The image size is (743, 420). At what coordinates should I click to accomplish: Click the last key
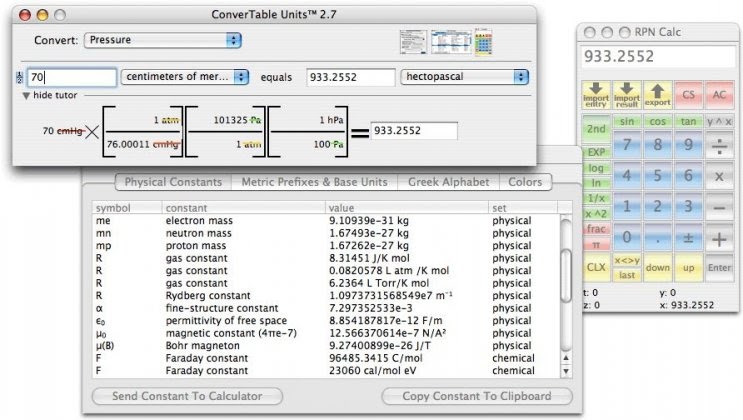click(x=627, y=275)
